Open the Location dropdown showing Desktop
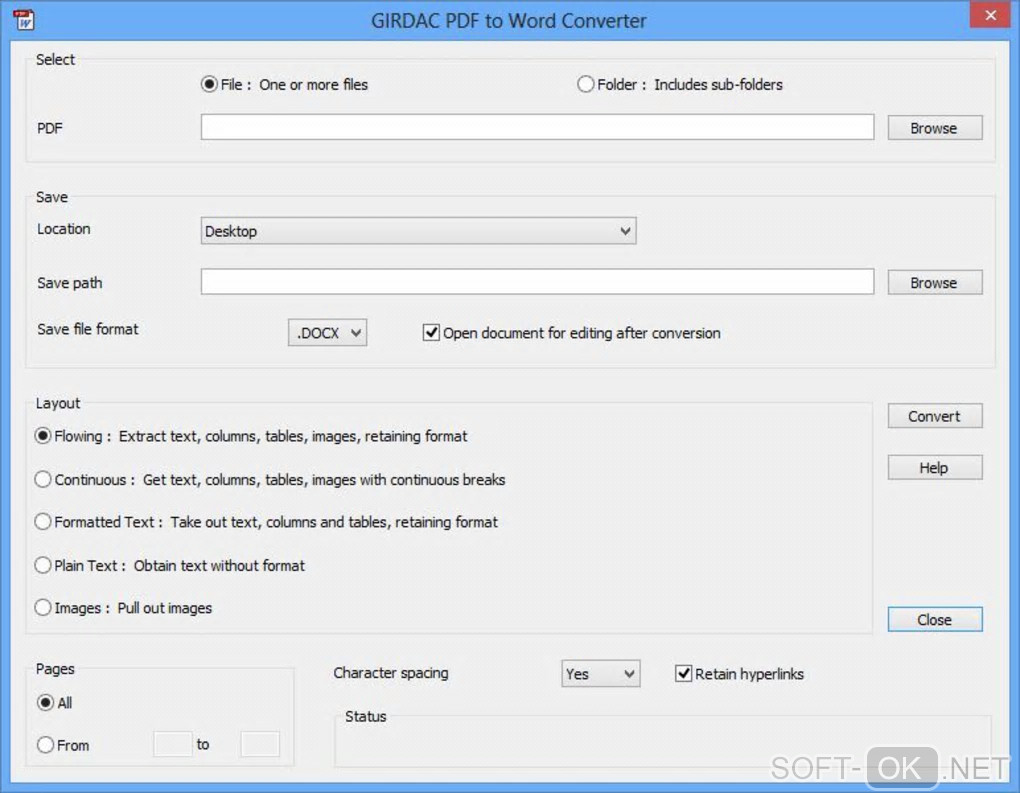The width and height of the screenshot is (1020, 793). (418, 231)
